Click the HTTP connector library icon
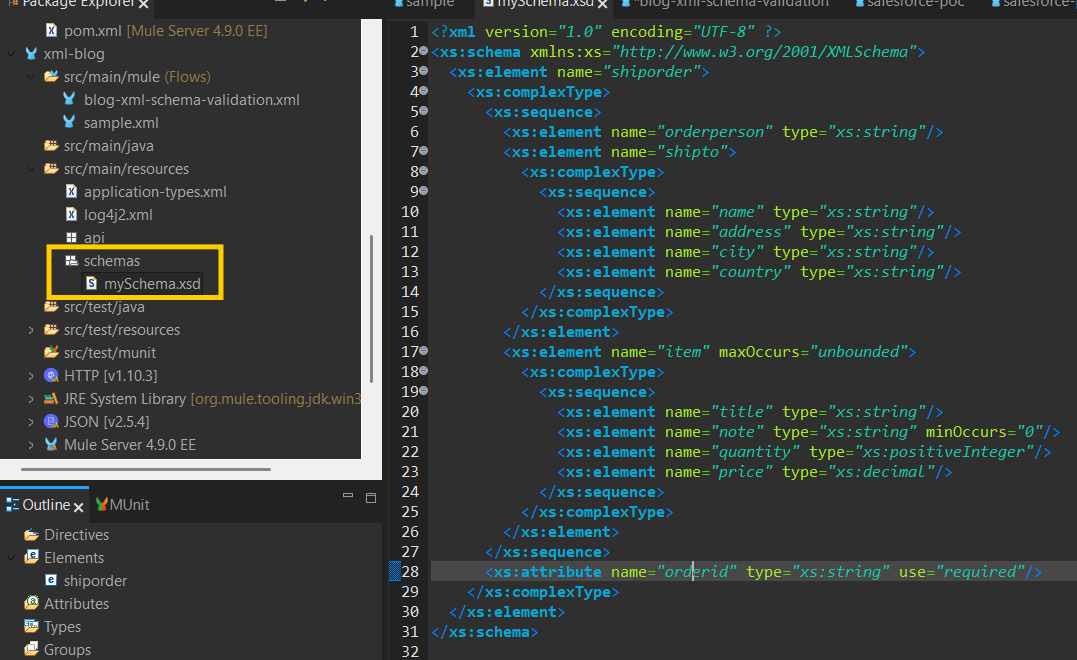Viewport: 1077px width, 660px height. pyautogui.click(x=51, y=376)
